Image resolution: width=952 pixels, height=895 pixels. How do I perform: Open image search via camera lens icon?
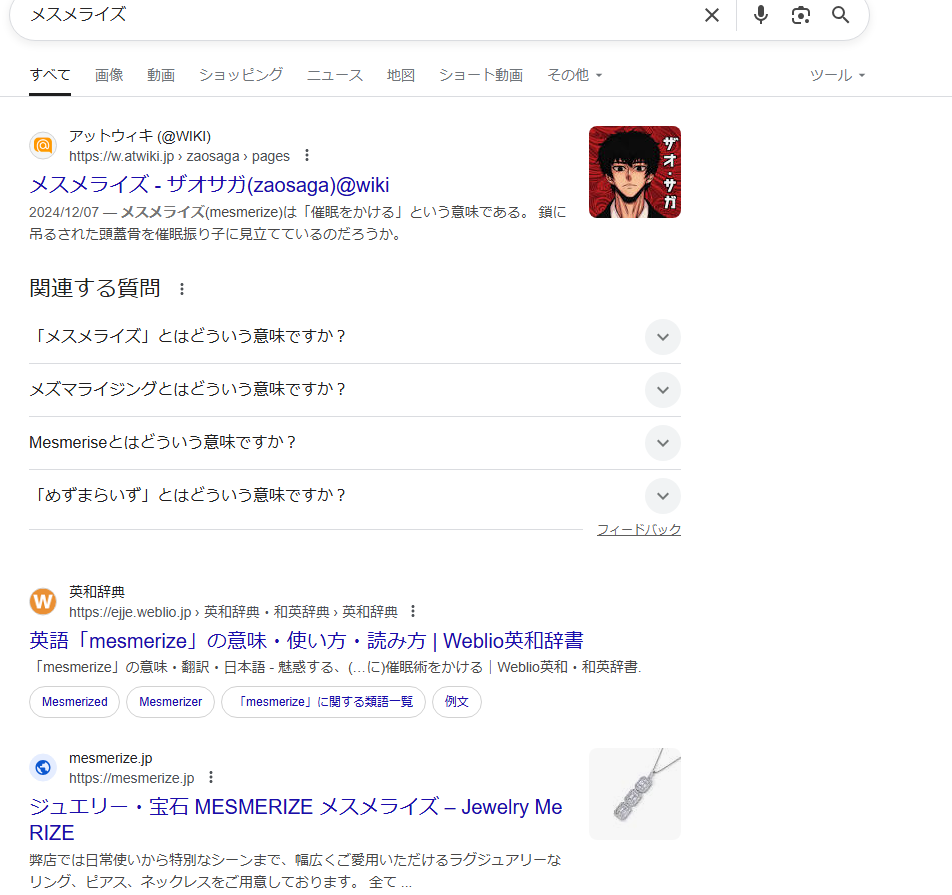pos(801,15)
